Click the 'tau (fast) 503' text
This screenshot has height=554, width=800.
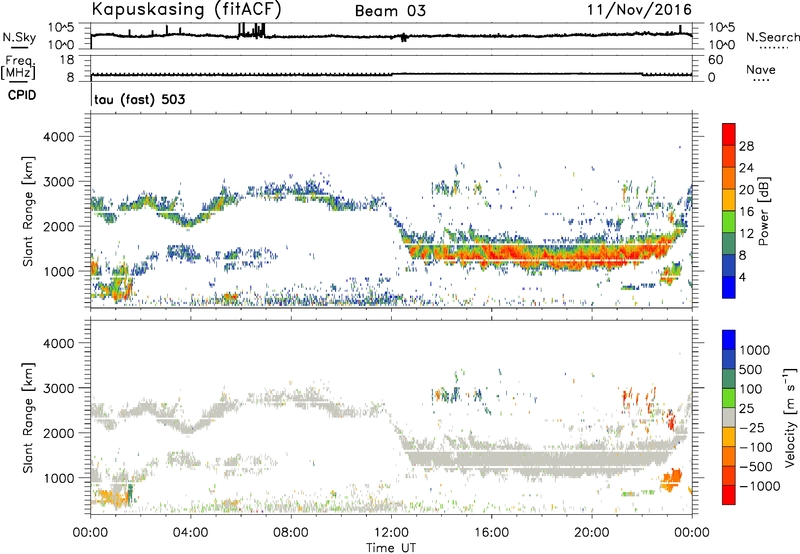coord(140,99)
